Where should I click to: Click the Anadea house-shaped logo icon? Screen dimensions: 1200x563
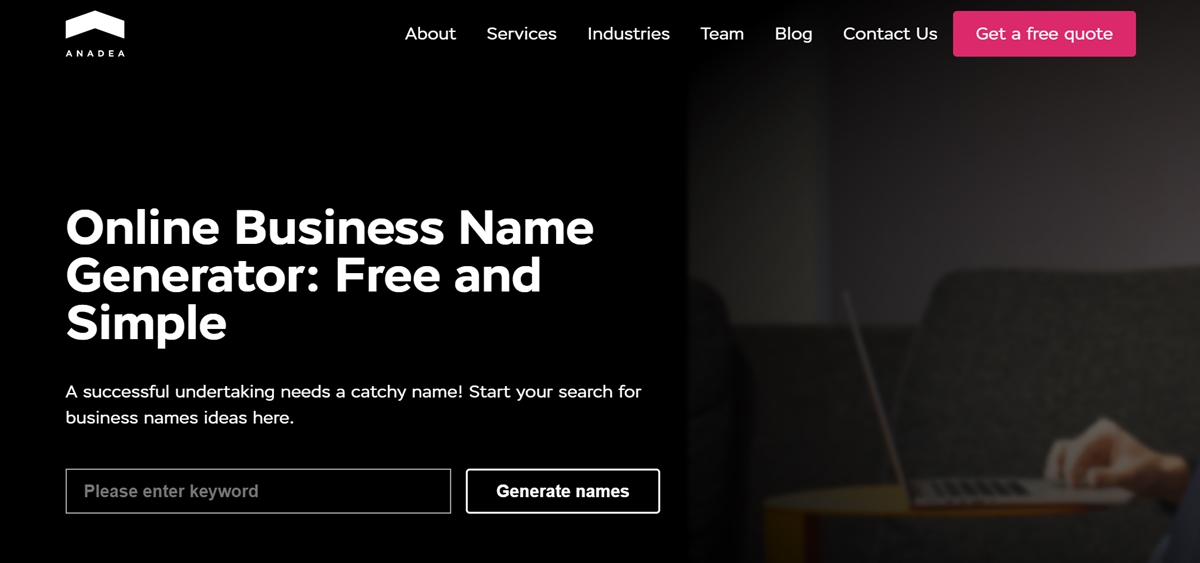coord(95,27)
